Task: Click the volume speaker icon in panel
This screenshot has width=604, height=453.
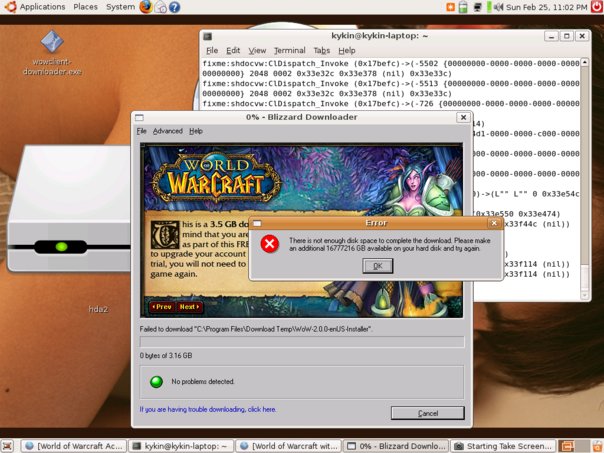Action: click(x=499, y=7)
